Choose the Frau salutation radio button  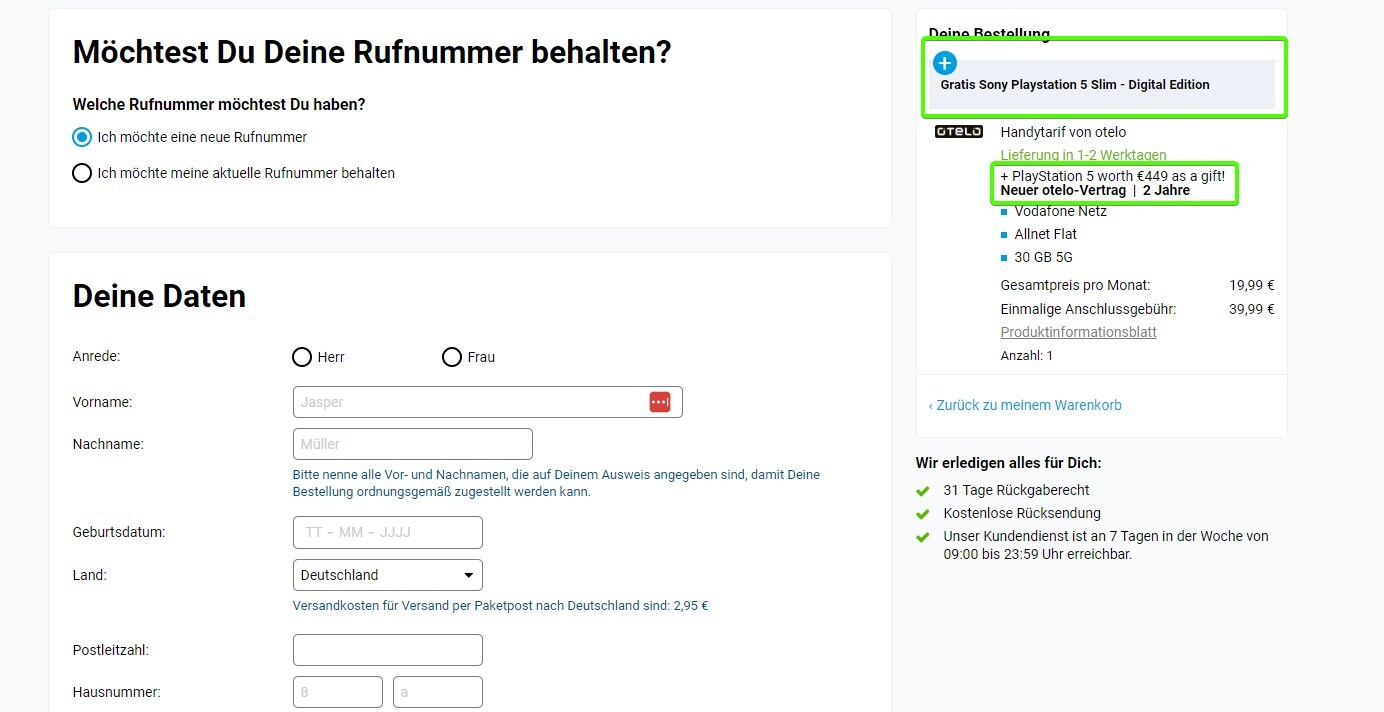[x=452, y=357]
